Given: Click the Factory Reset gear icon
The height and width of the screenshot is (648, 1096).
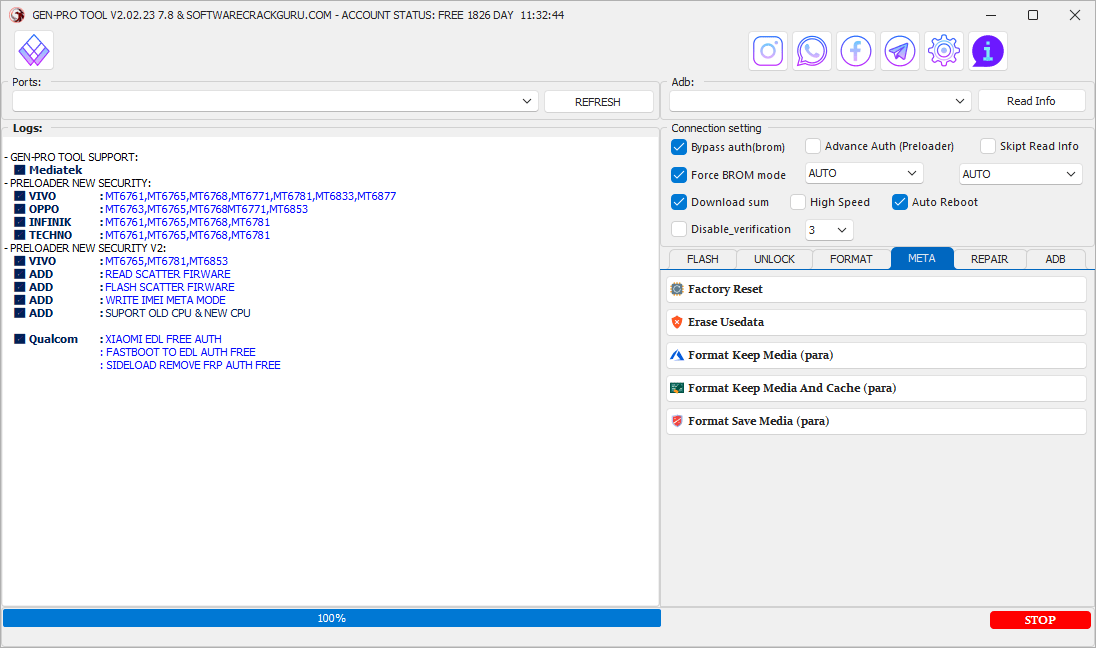Looking at the screenshot, I should pos(677,289).
